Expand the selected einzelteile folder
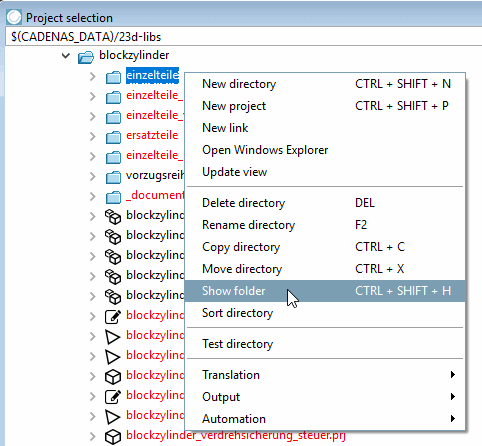The width and height of the screenshot is (482, 446). (93, 76)
